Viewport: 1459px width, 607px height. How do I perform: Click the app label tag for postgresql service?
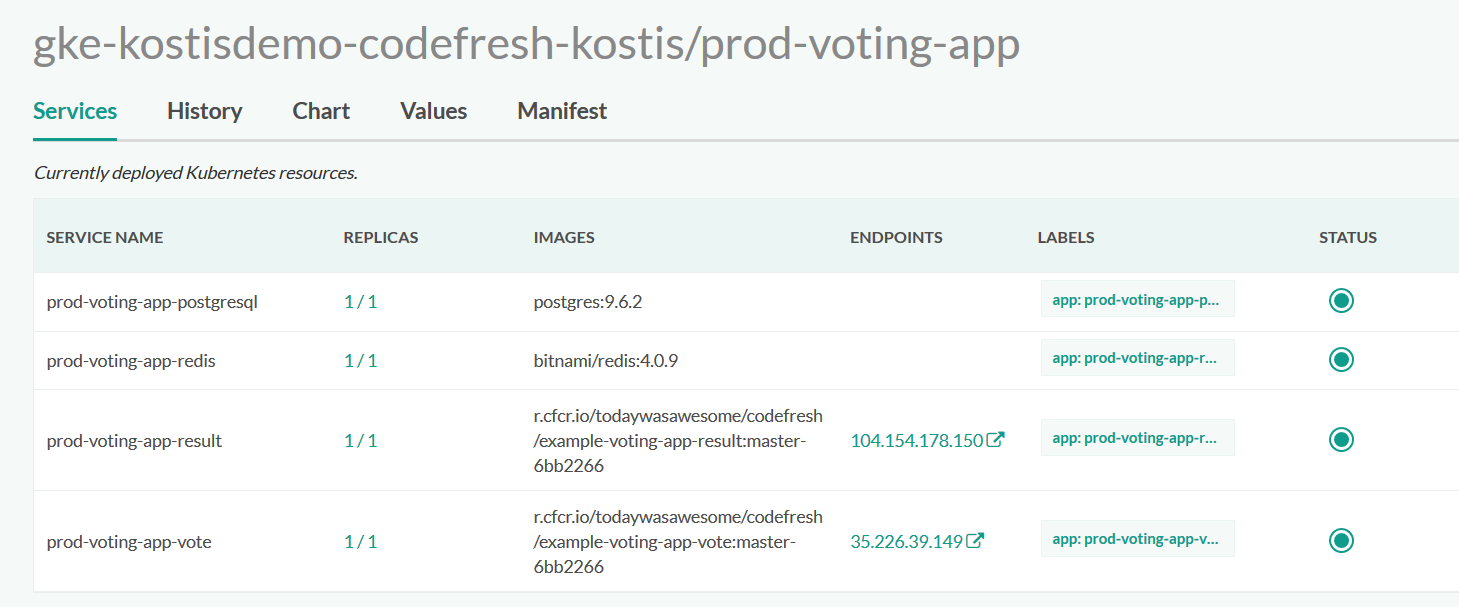pos(1137,299)
